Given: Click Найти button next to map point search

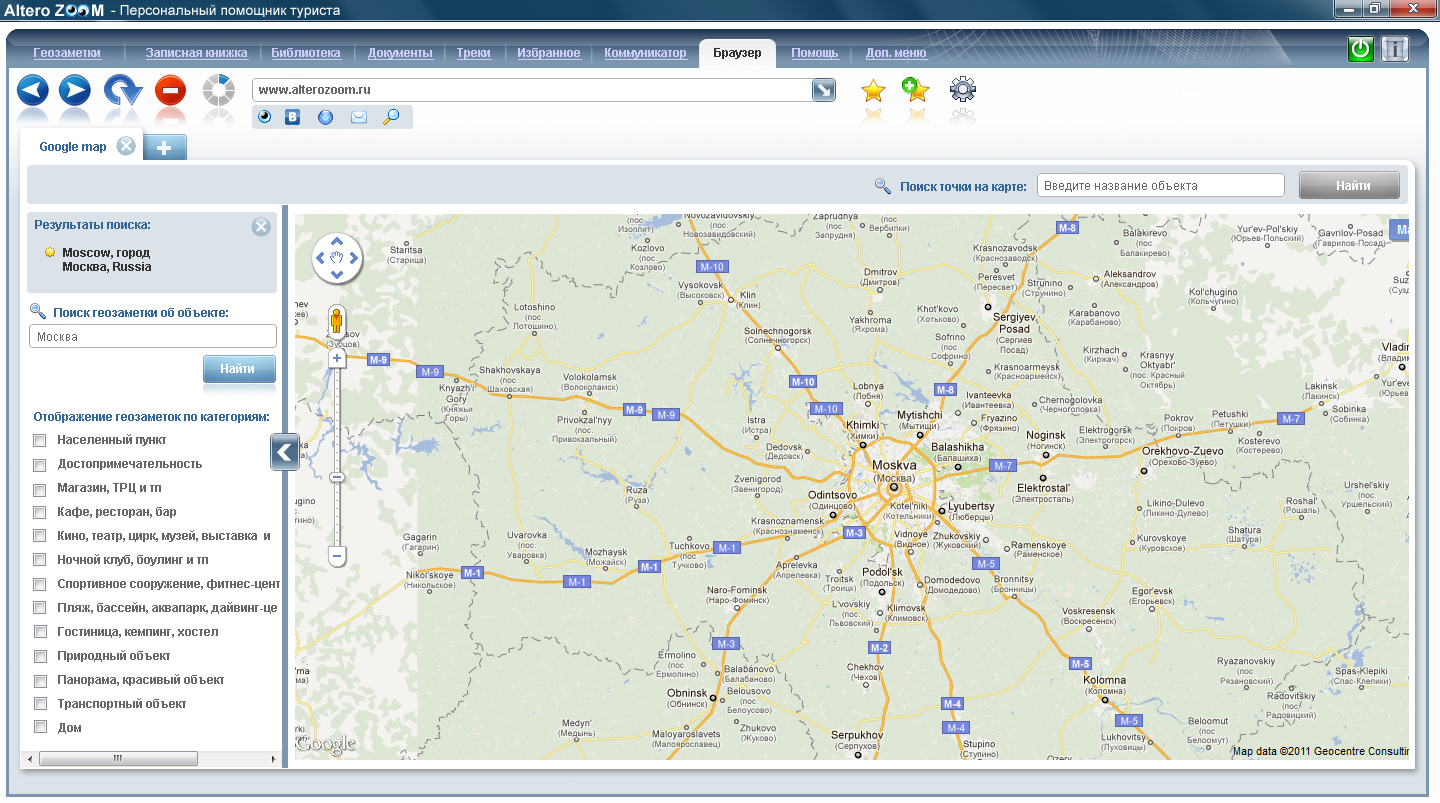Looking at the screenshot, I should tap(1349, 186).
